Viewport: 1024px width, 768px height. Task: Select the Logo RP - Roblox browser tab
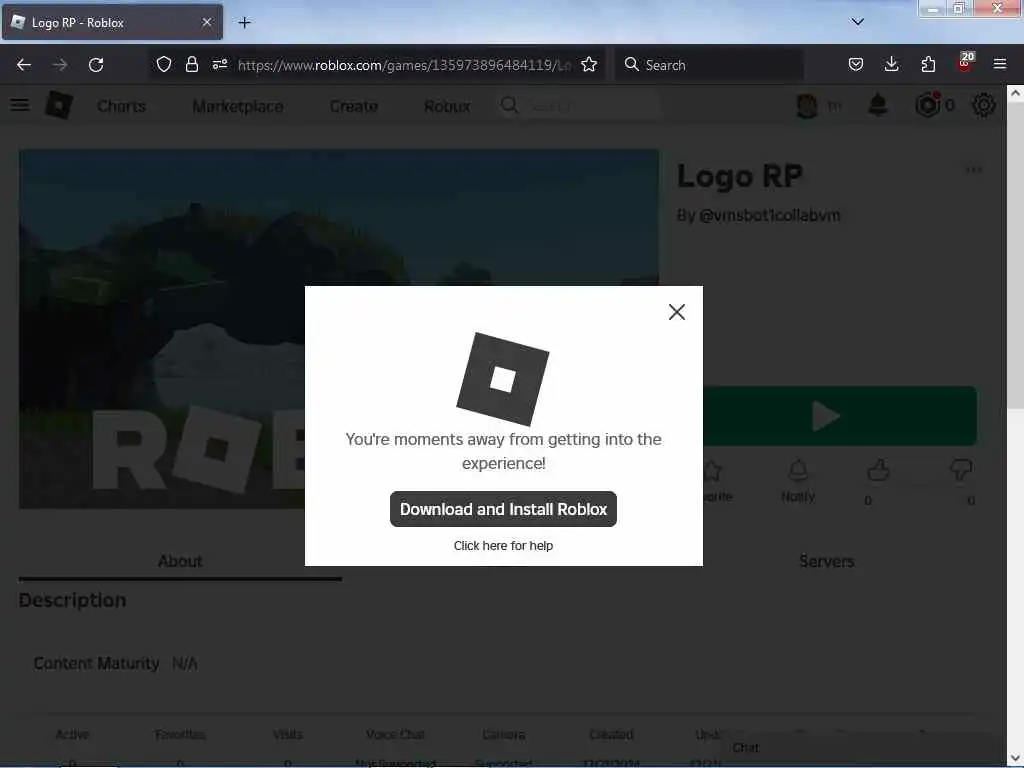pos(112,22)
